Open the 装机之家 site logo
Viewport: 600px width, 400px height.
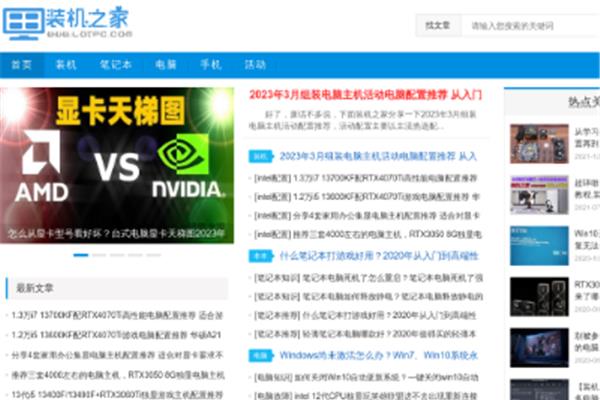tap(67, 23)
